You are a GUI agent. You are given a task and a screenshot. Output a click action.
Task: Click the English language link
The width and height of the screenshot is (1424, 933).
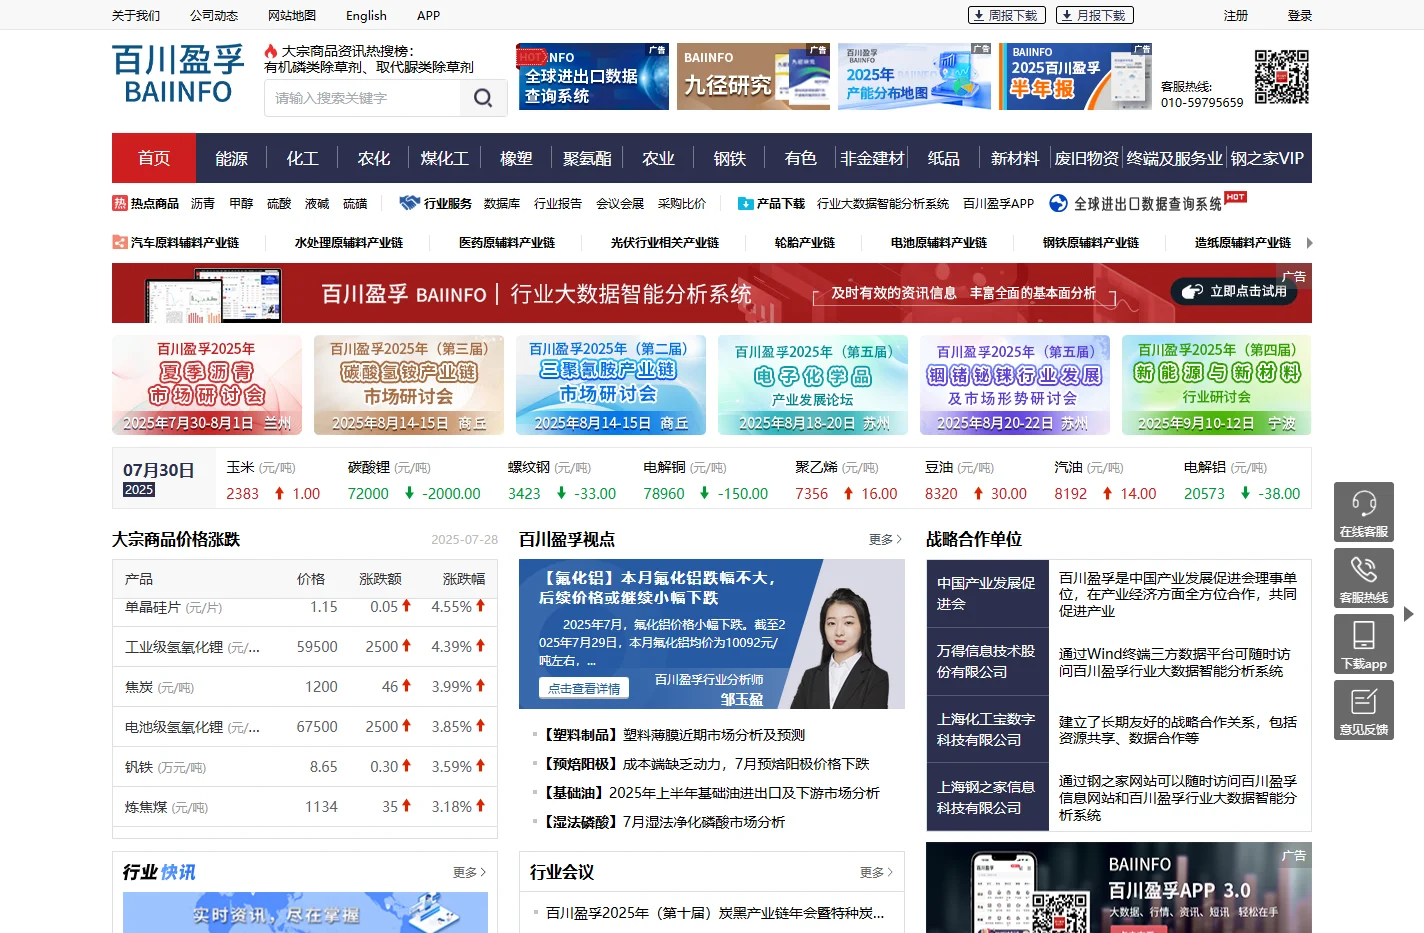pos(366,15)
